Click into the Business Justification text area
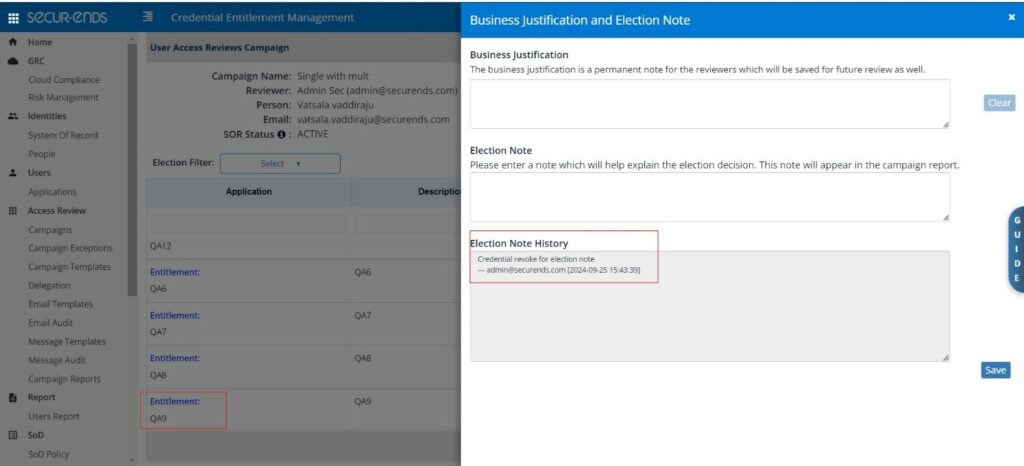Screen dimensions: 1024x466 coord(710,104)
